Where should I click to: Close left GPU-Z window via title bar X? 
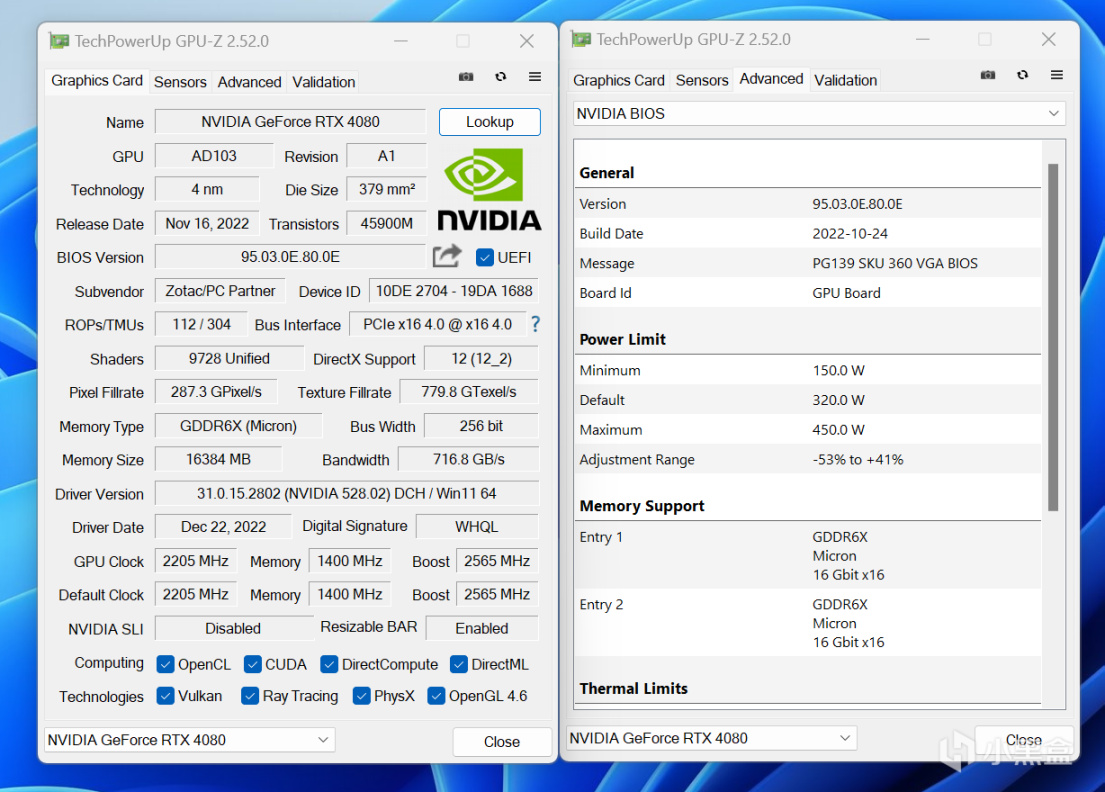[x=526, y=41]
